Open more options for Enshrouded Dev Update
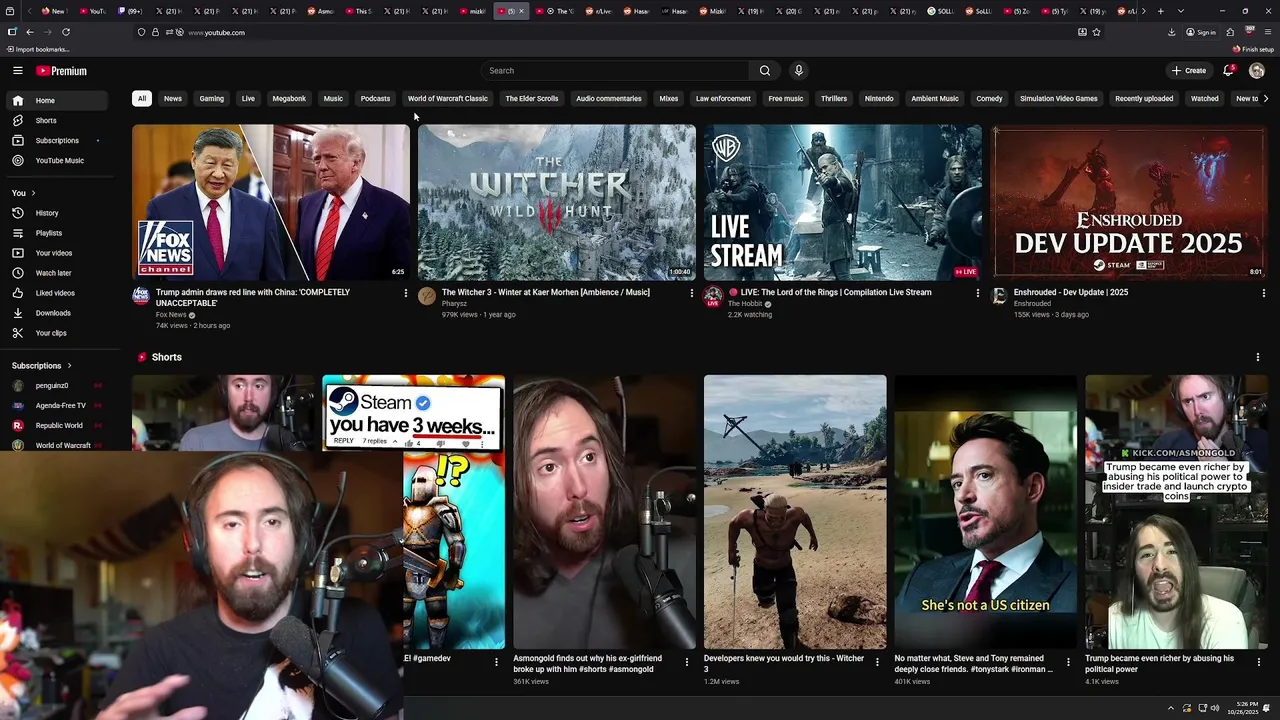This screenshot has height=720, width=1280. click(x=1264, y=293)
